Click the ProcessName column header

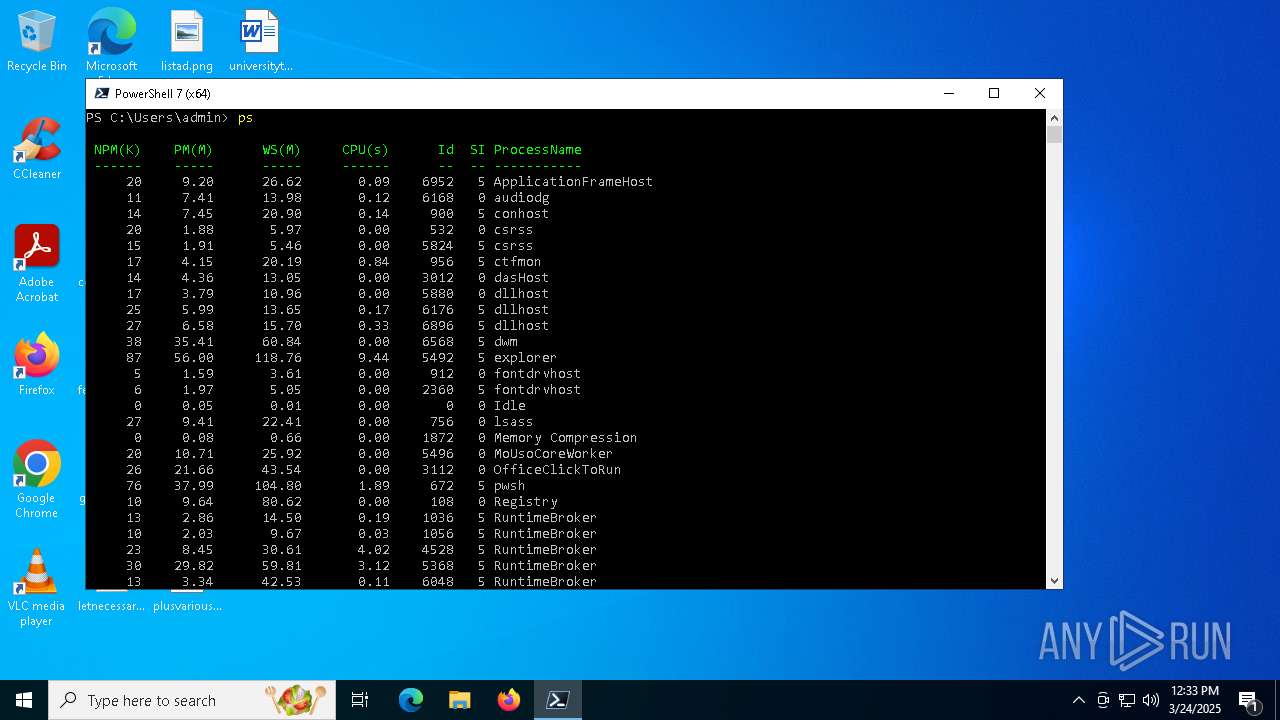(537, 150)
